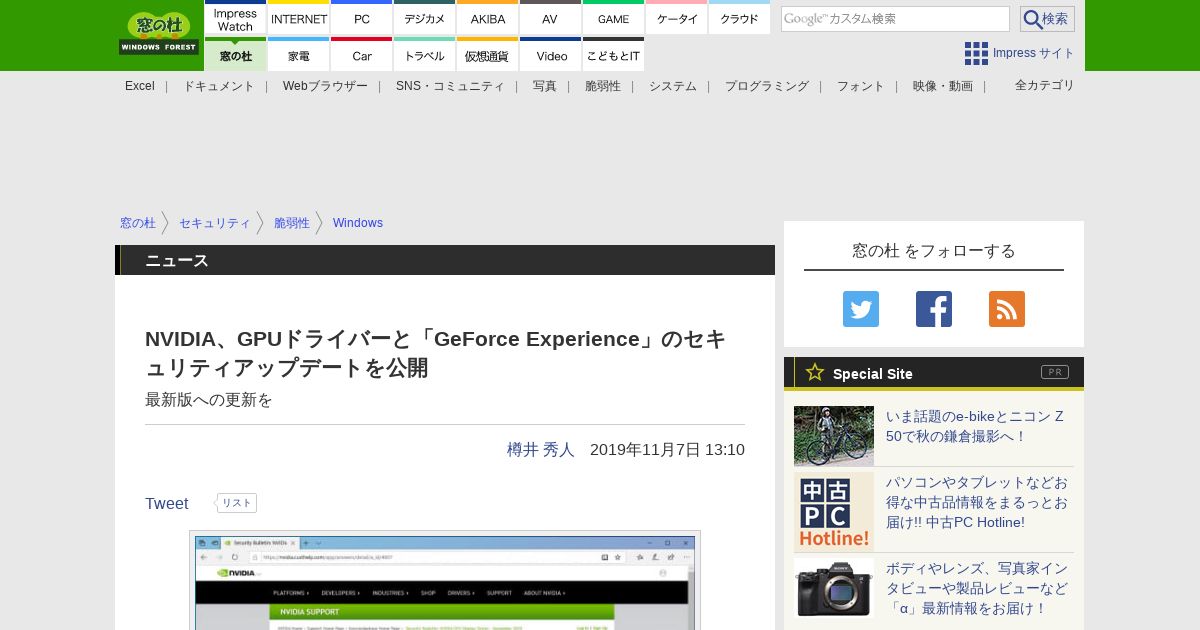The width and height of the screenshot is (1200, 630).
Task: Open the Impress site grid icon
Action: pyautogui.click(x=976, y=53)
